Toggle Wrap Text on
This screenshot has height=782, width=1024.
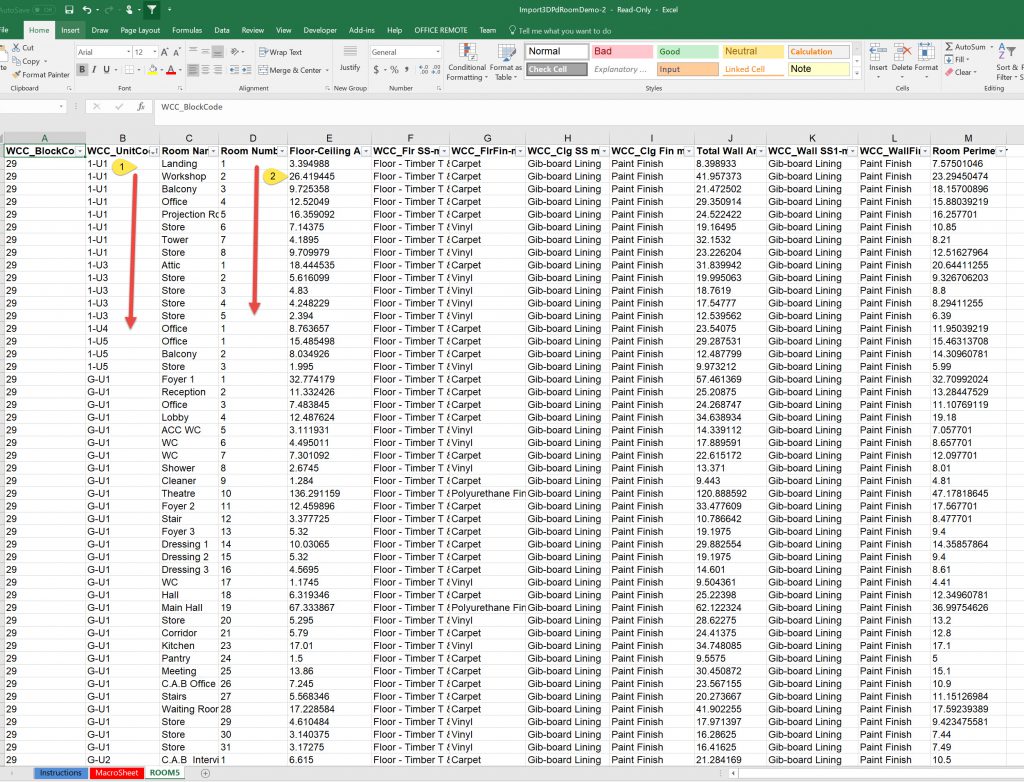[280, 52]
